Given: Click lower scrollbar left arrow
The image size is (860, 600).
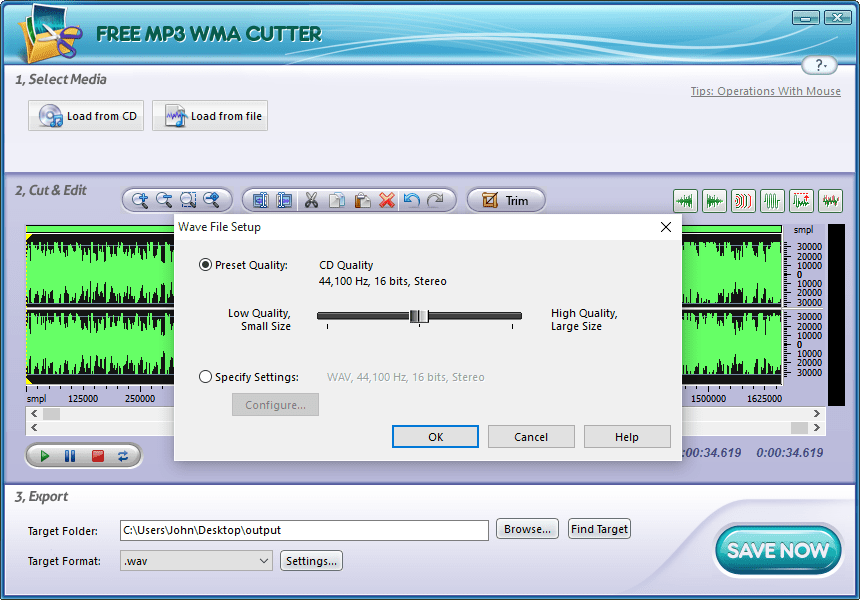Looking at the screenshot, I should 34,427.
